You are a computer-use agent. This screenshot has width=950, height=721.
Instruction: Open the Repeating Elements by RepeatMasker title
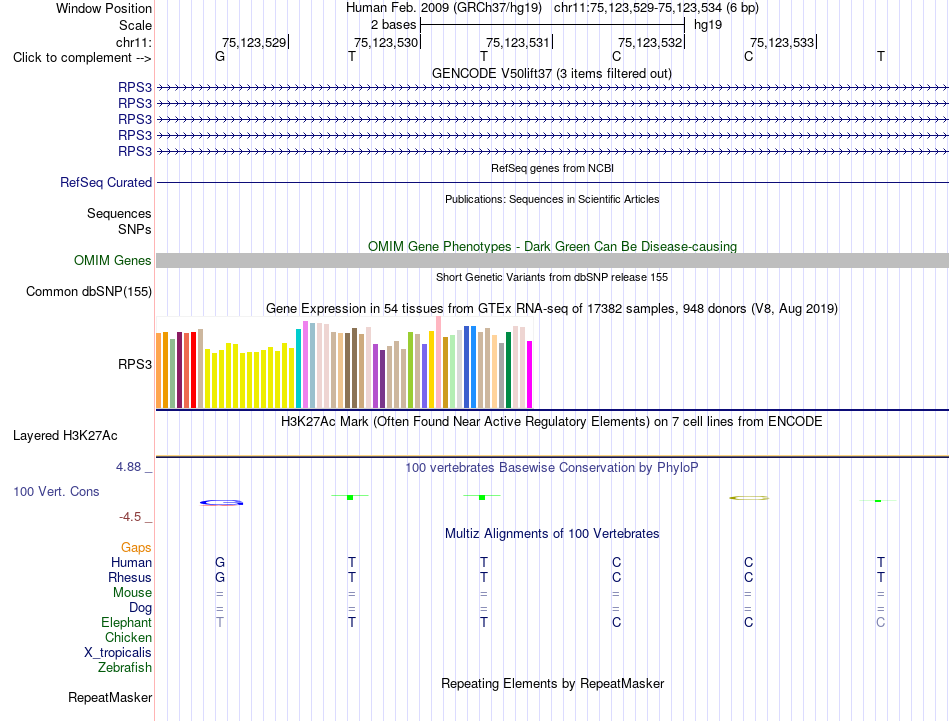point(552,683)
